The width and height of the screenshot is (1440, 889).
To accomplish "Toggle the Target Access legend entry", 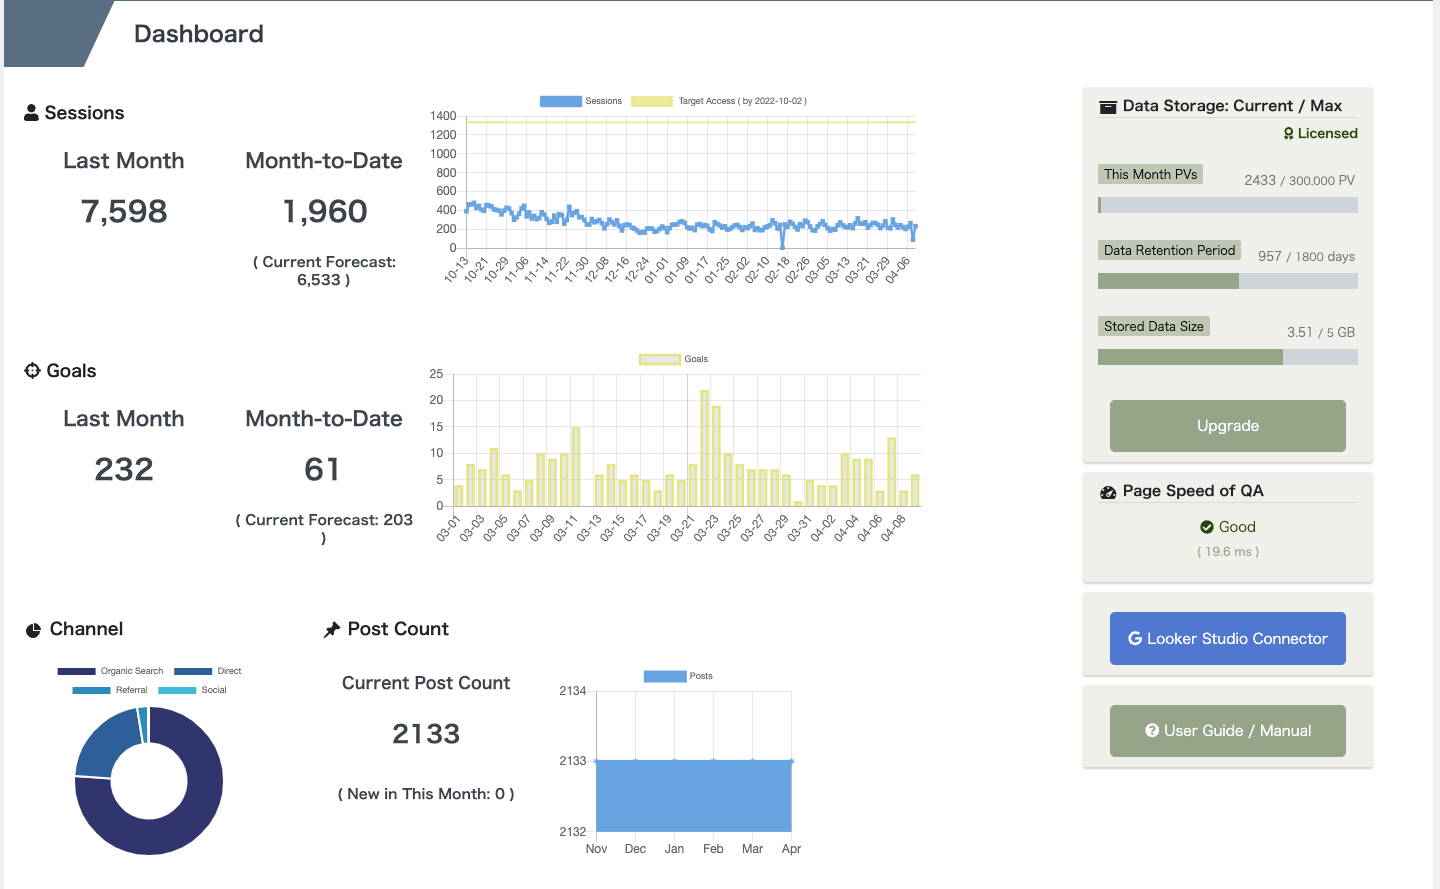I will pyautogui.click(x=720, y=101).
